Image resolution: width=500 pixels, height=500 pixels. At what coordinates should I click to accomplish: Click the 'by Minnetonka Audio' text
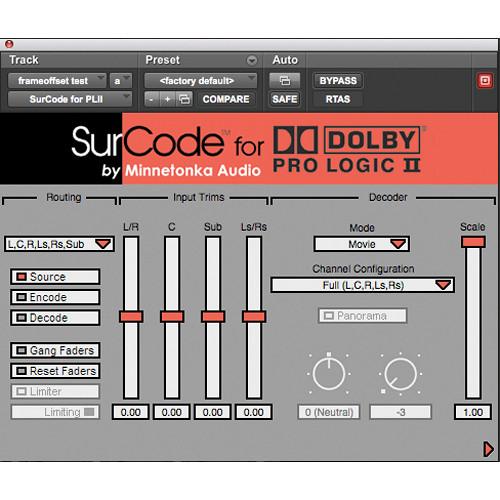point(181,171)
